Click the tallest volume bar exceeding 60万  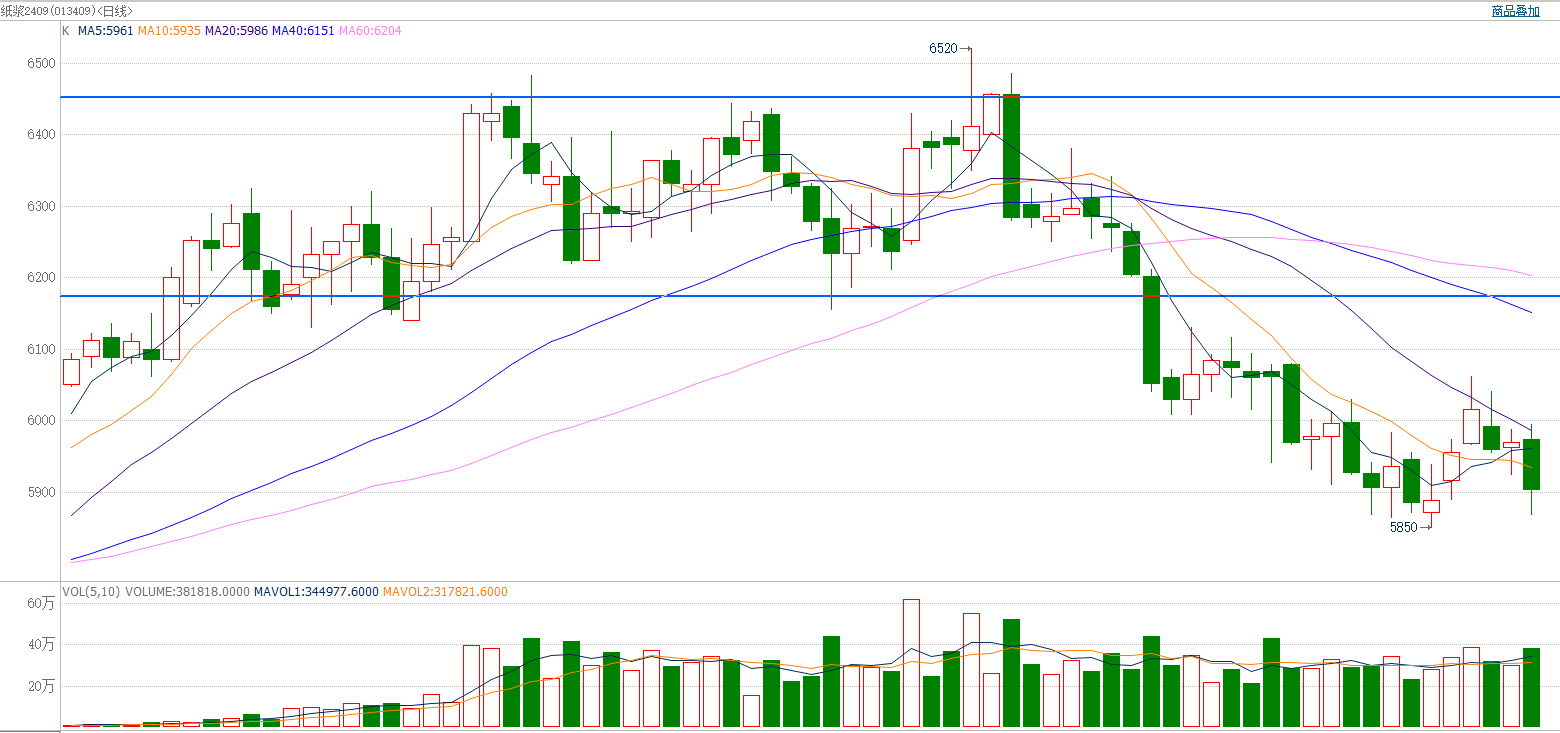911,663
